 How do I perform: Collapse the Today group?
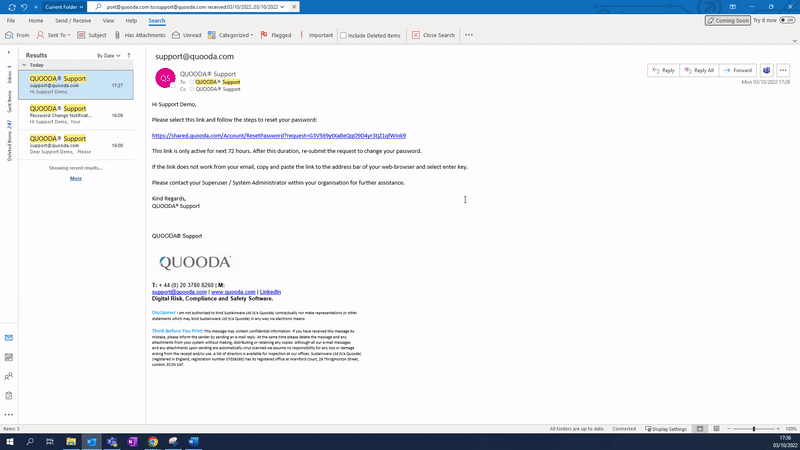[24, 65]
